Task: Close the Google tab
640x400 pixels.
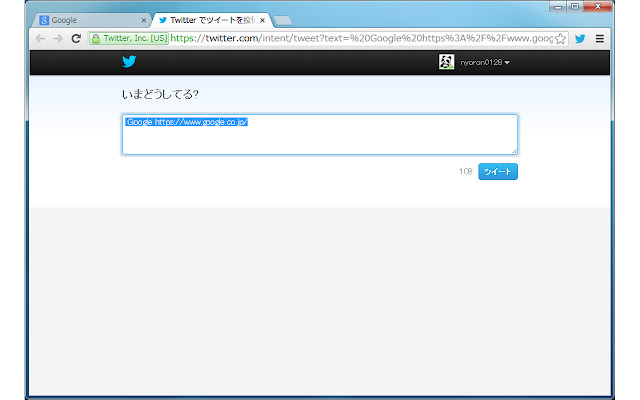Action: click(143, 20)
